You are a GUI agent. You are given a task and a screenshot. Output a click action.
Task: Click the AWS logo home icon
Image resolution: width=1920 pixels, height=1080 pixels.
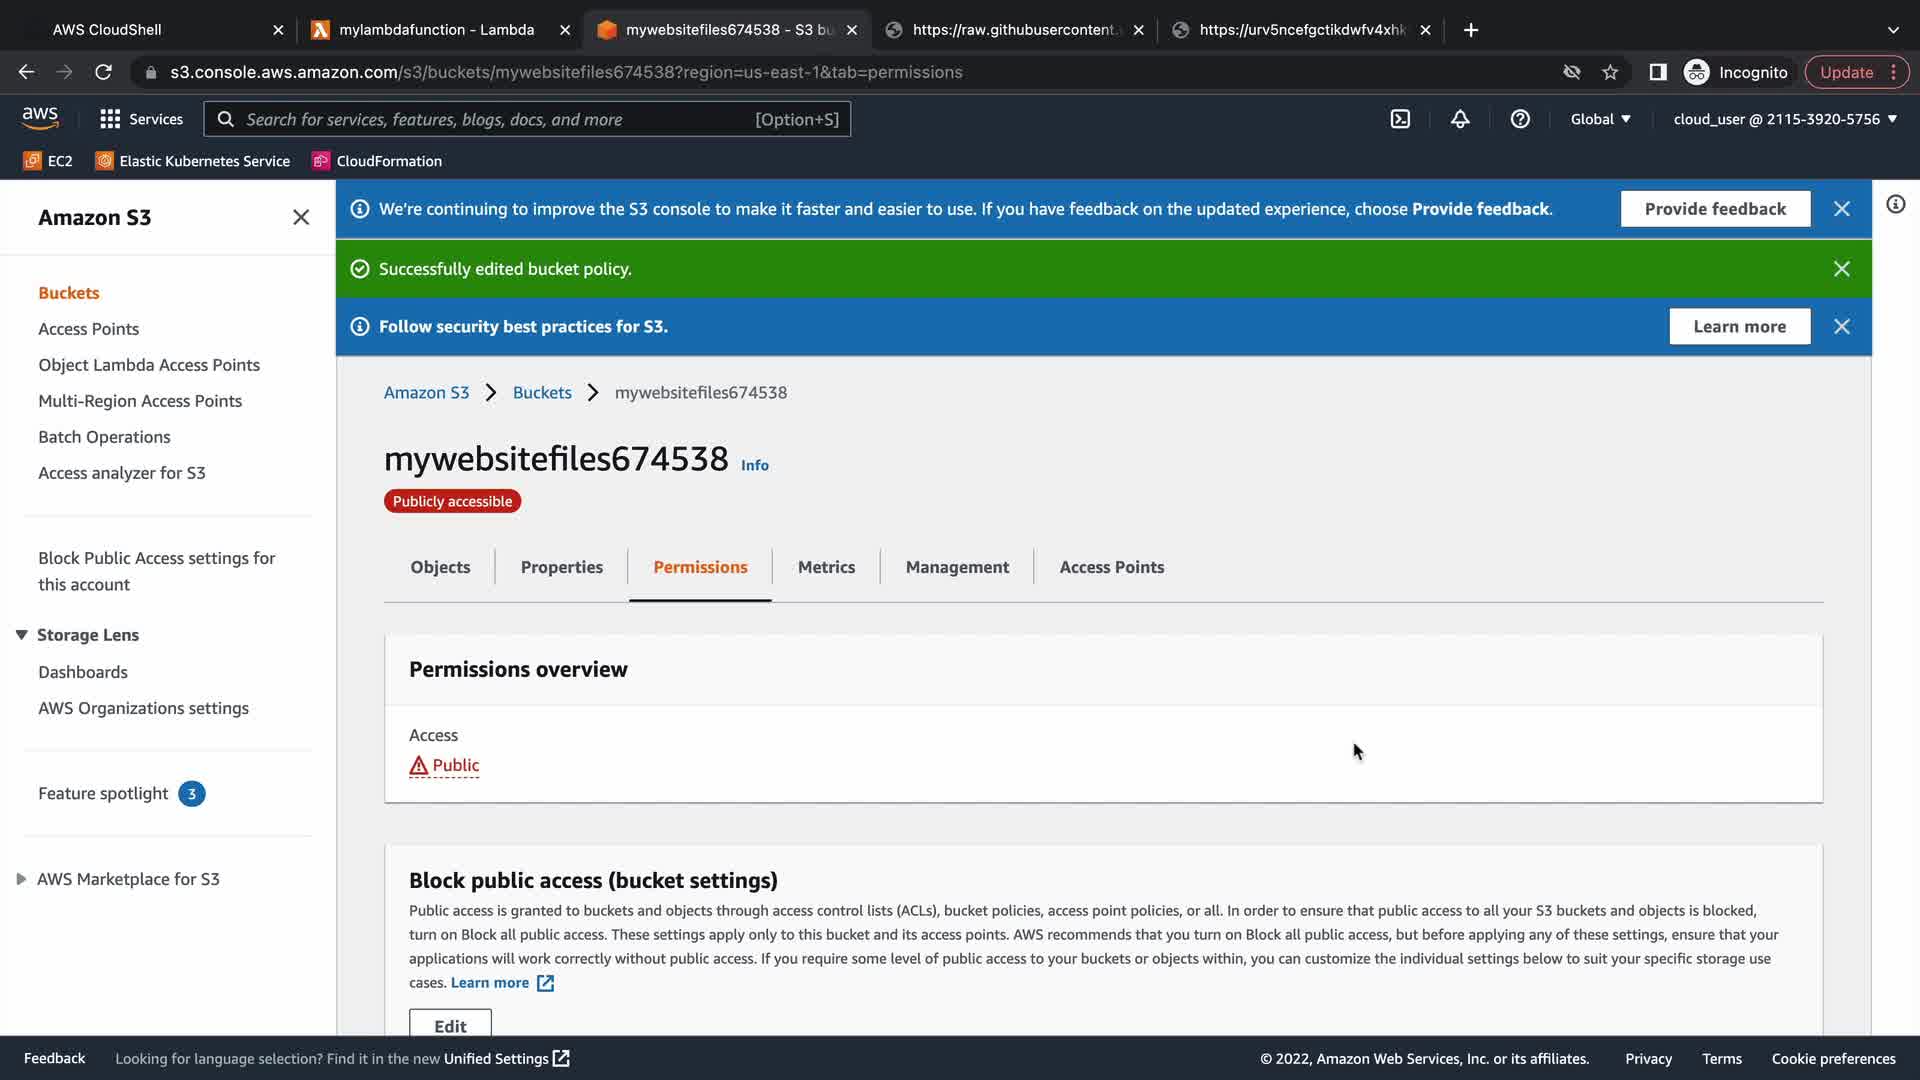coord(40,118)
